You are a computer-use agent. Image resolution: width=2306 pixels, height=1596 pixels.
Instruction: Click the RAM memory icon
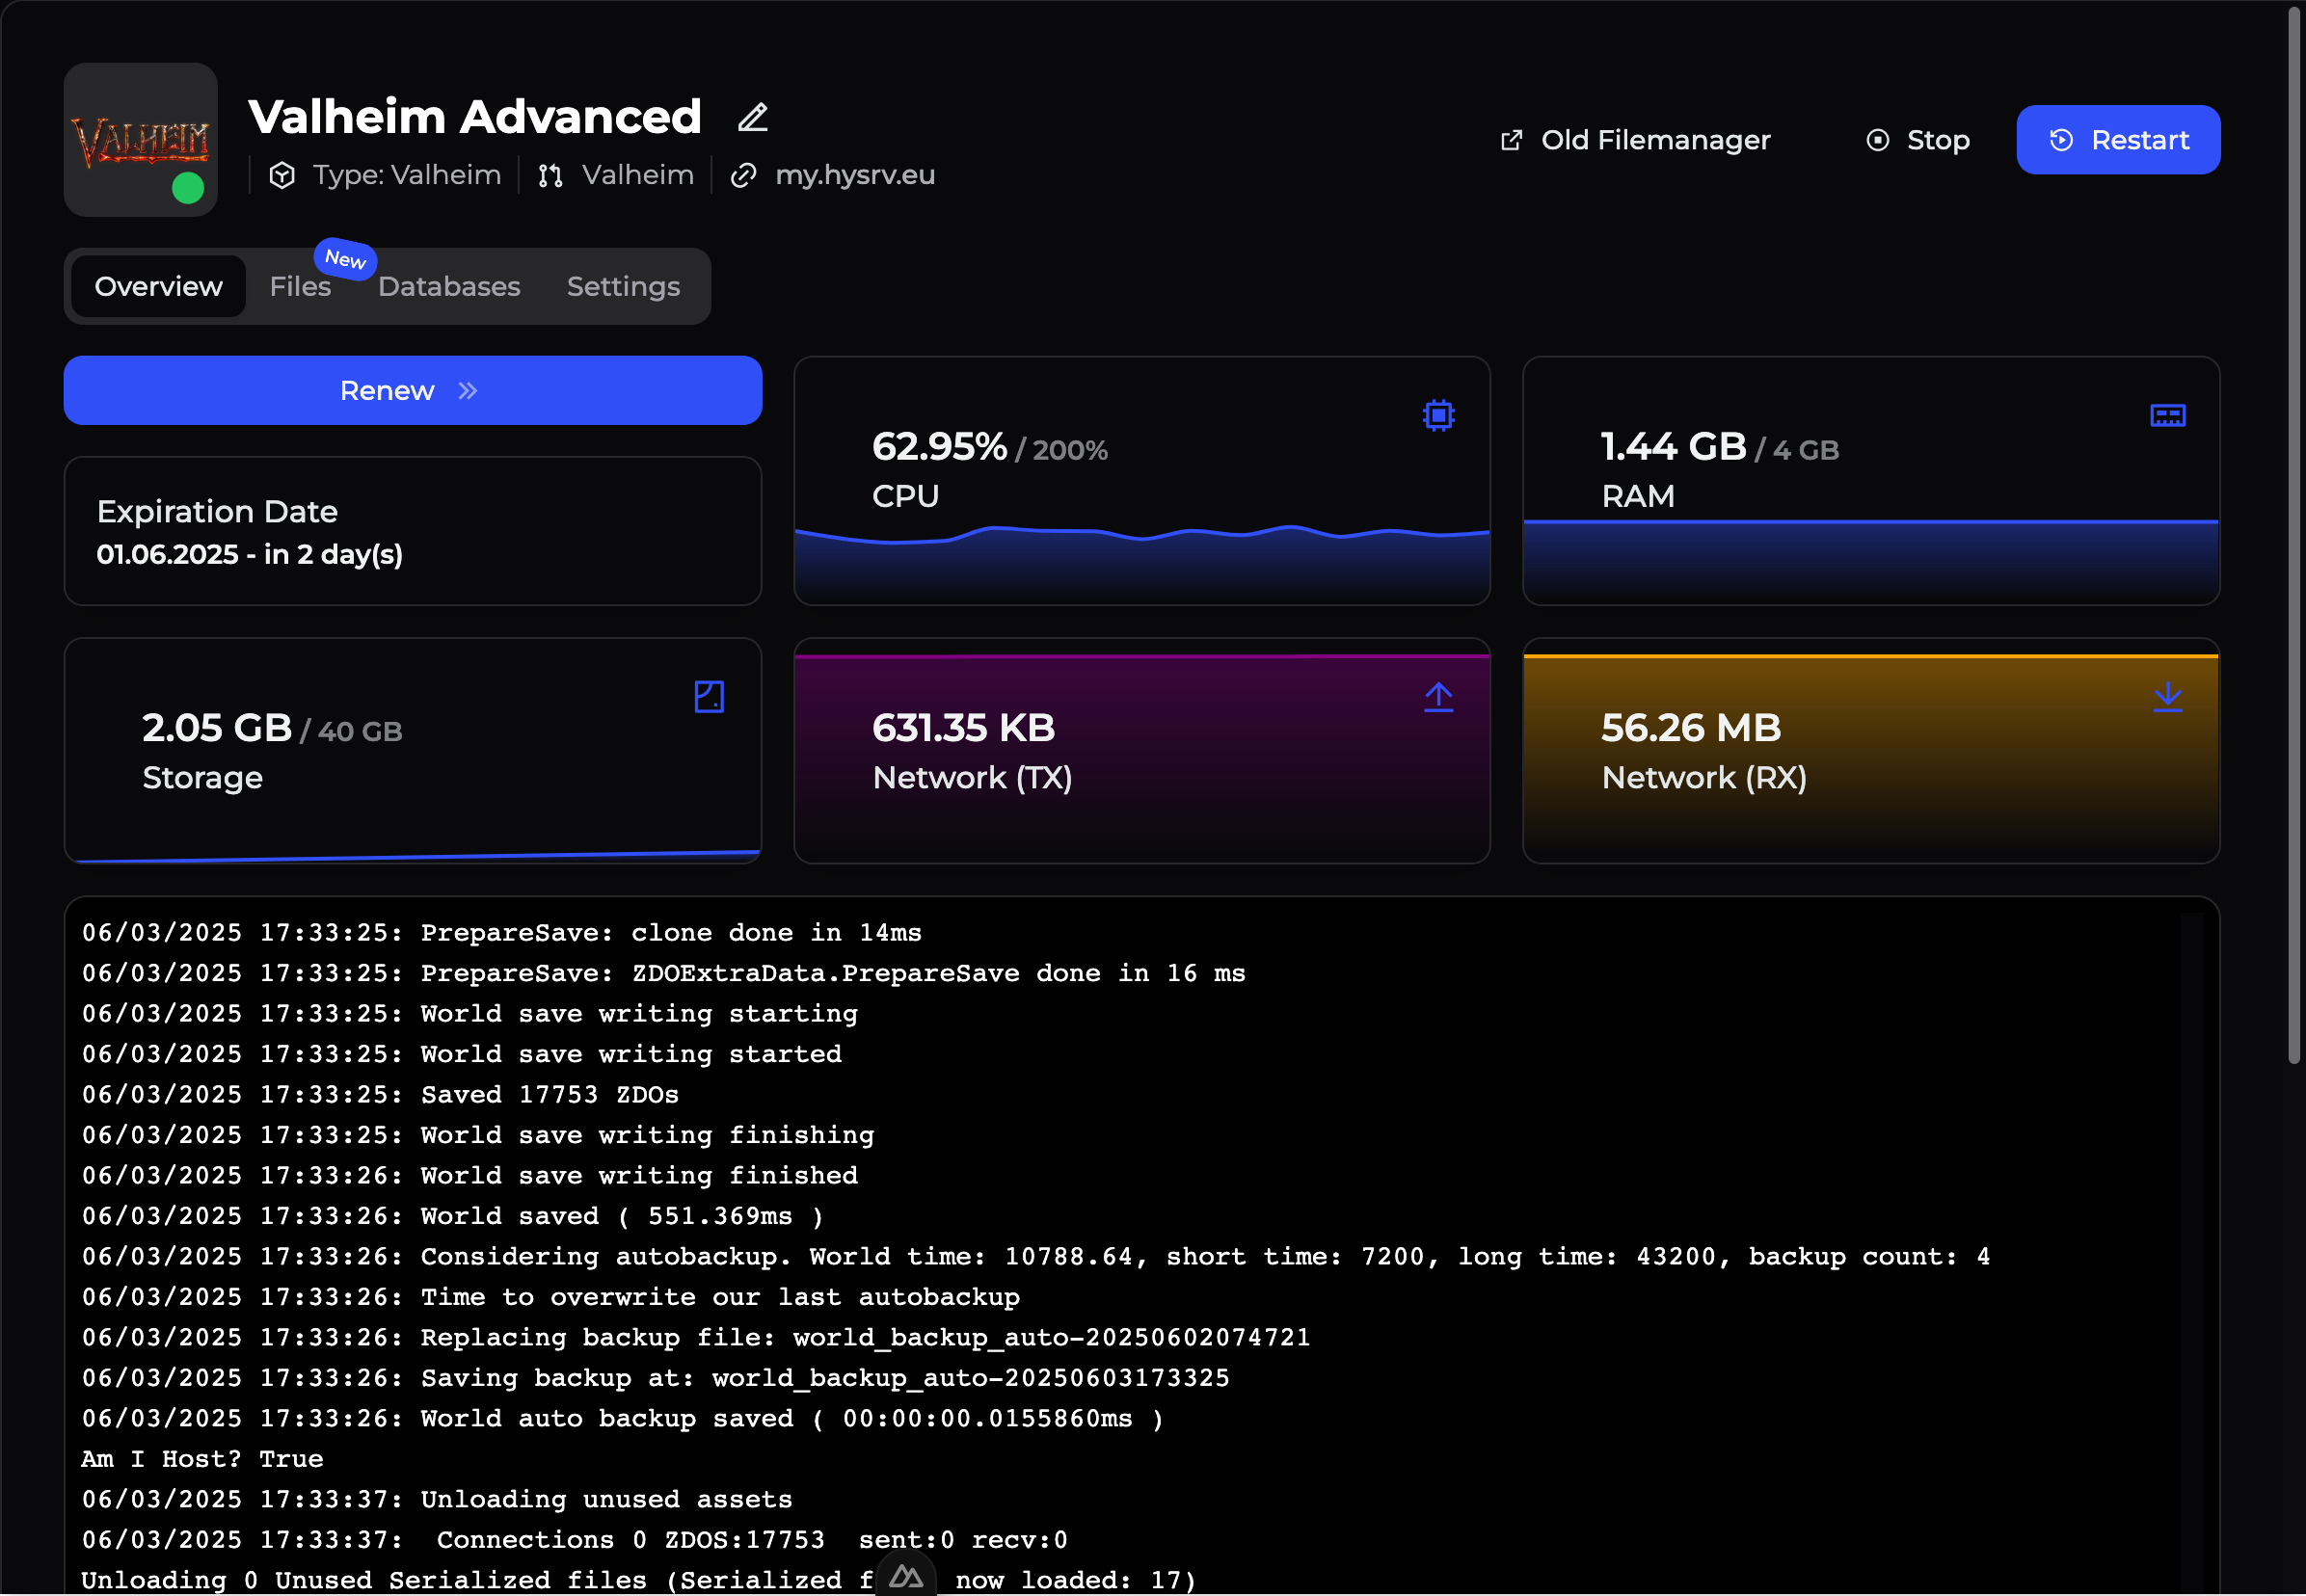(x=2167, y=415)
